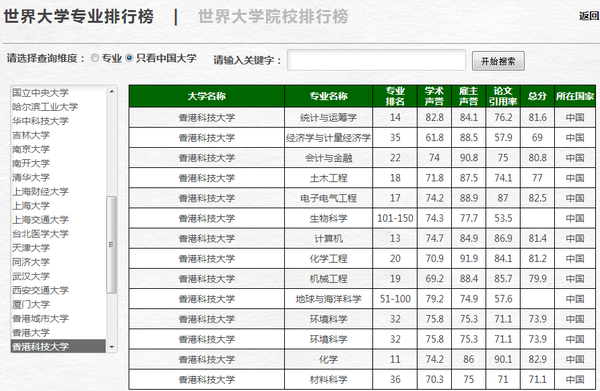Click the 开始搜索 button
Screen dimensions: 600x391
point(498,61)
